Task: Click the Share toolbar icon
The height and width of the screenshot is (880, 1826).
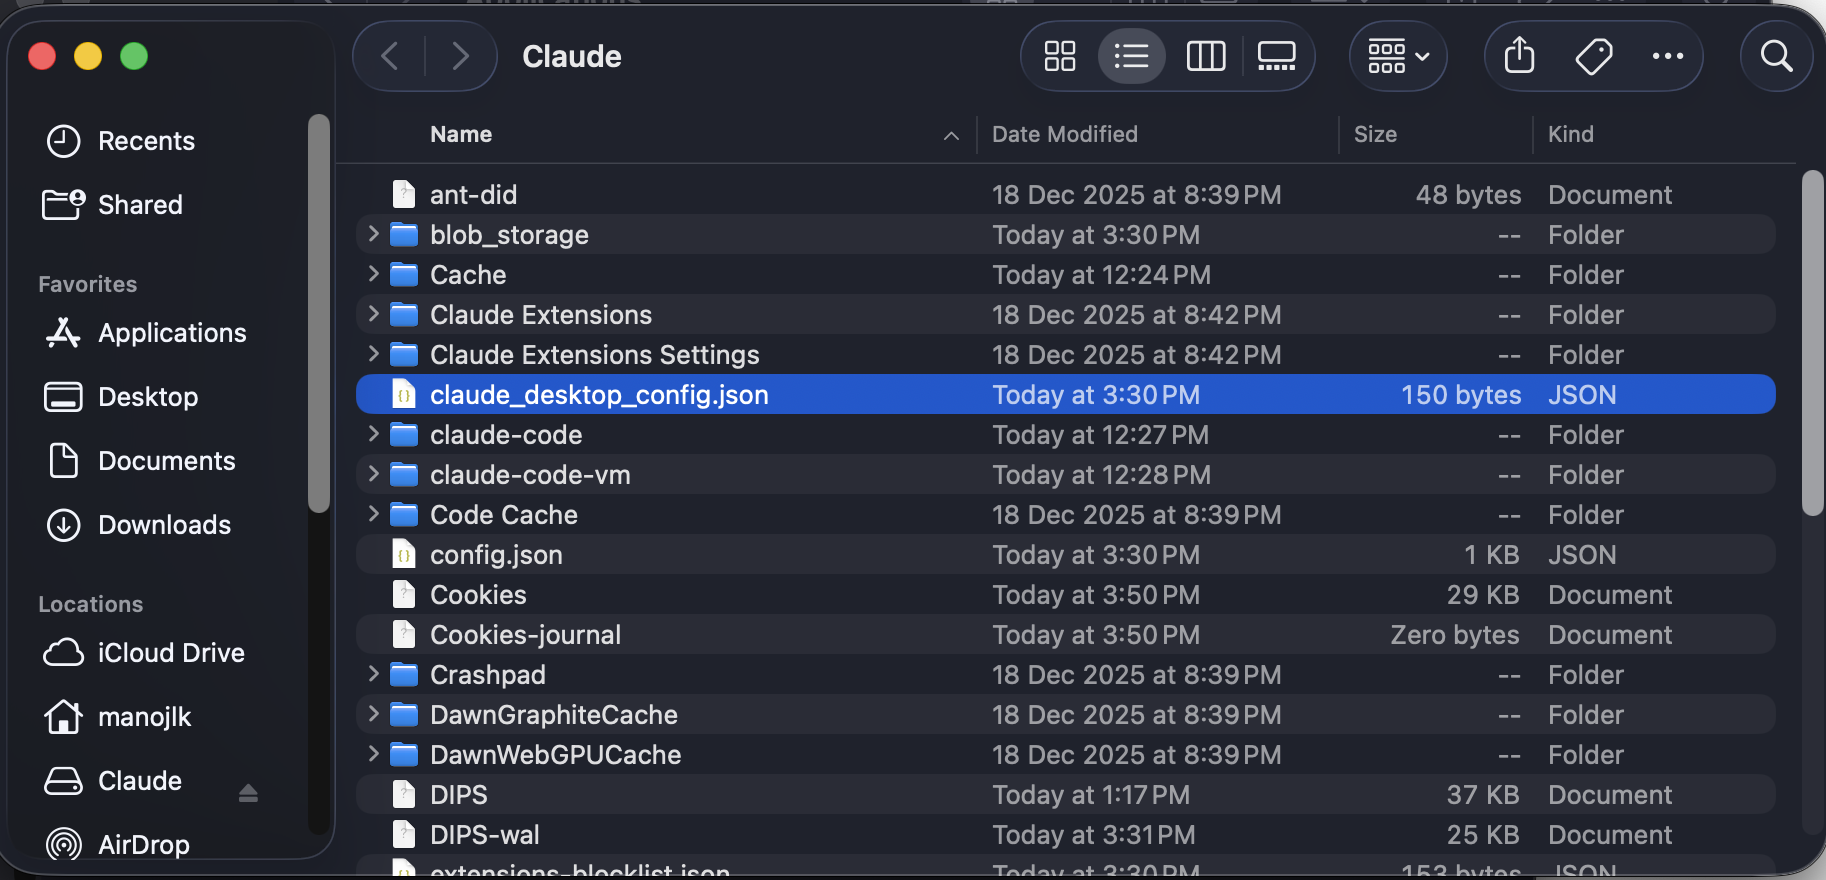Action: coord(1519,56)
